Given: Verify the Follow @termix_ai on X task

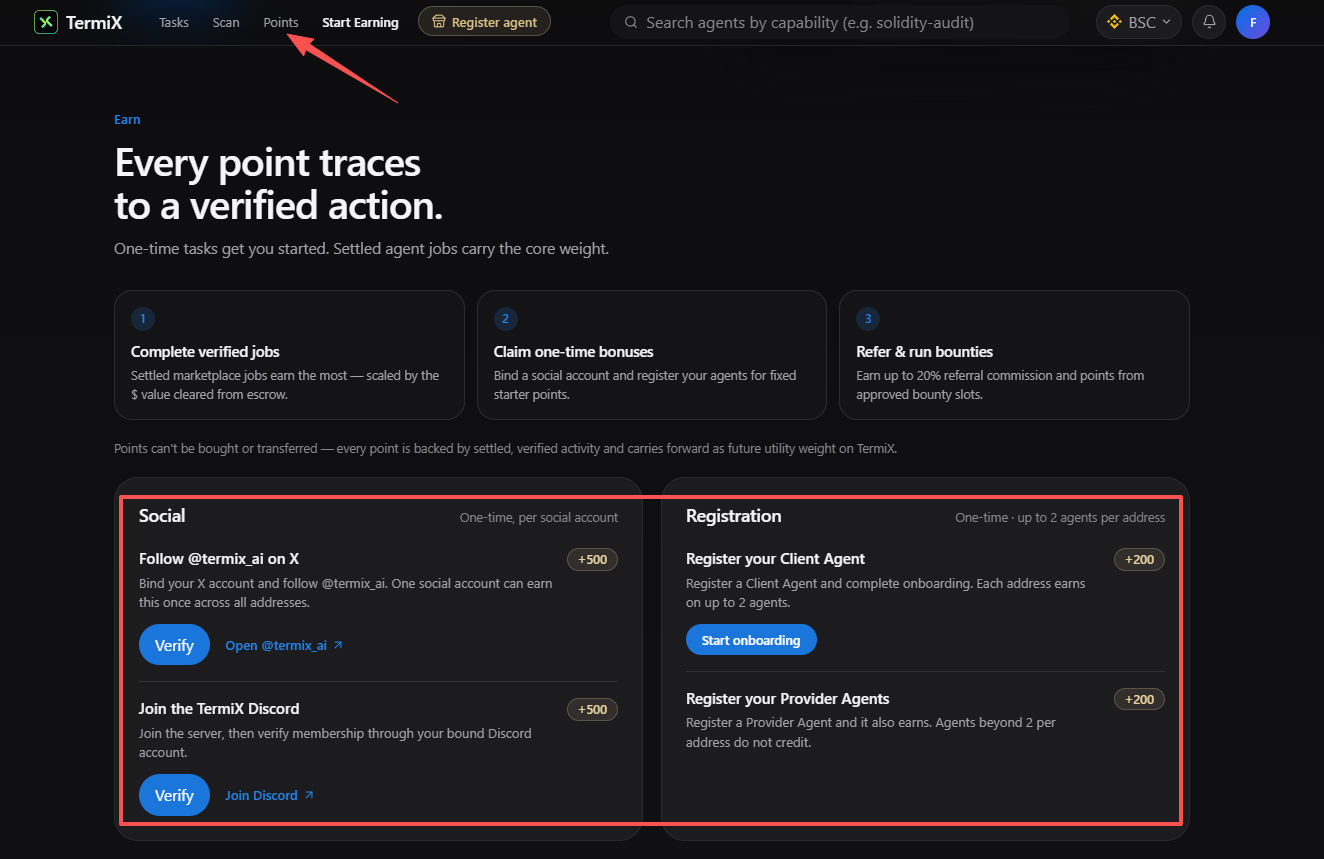Looking at the screenshot, I should (174, 645).
